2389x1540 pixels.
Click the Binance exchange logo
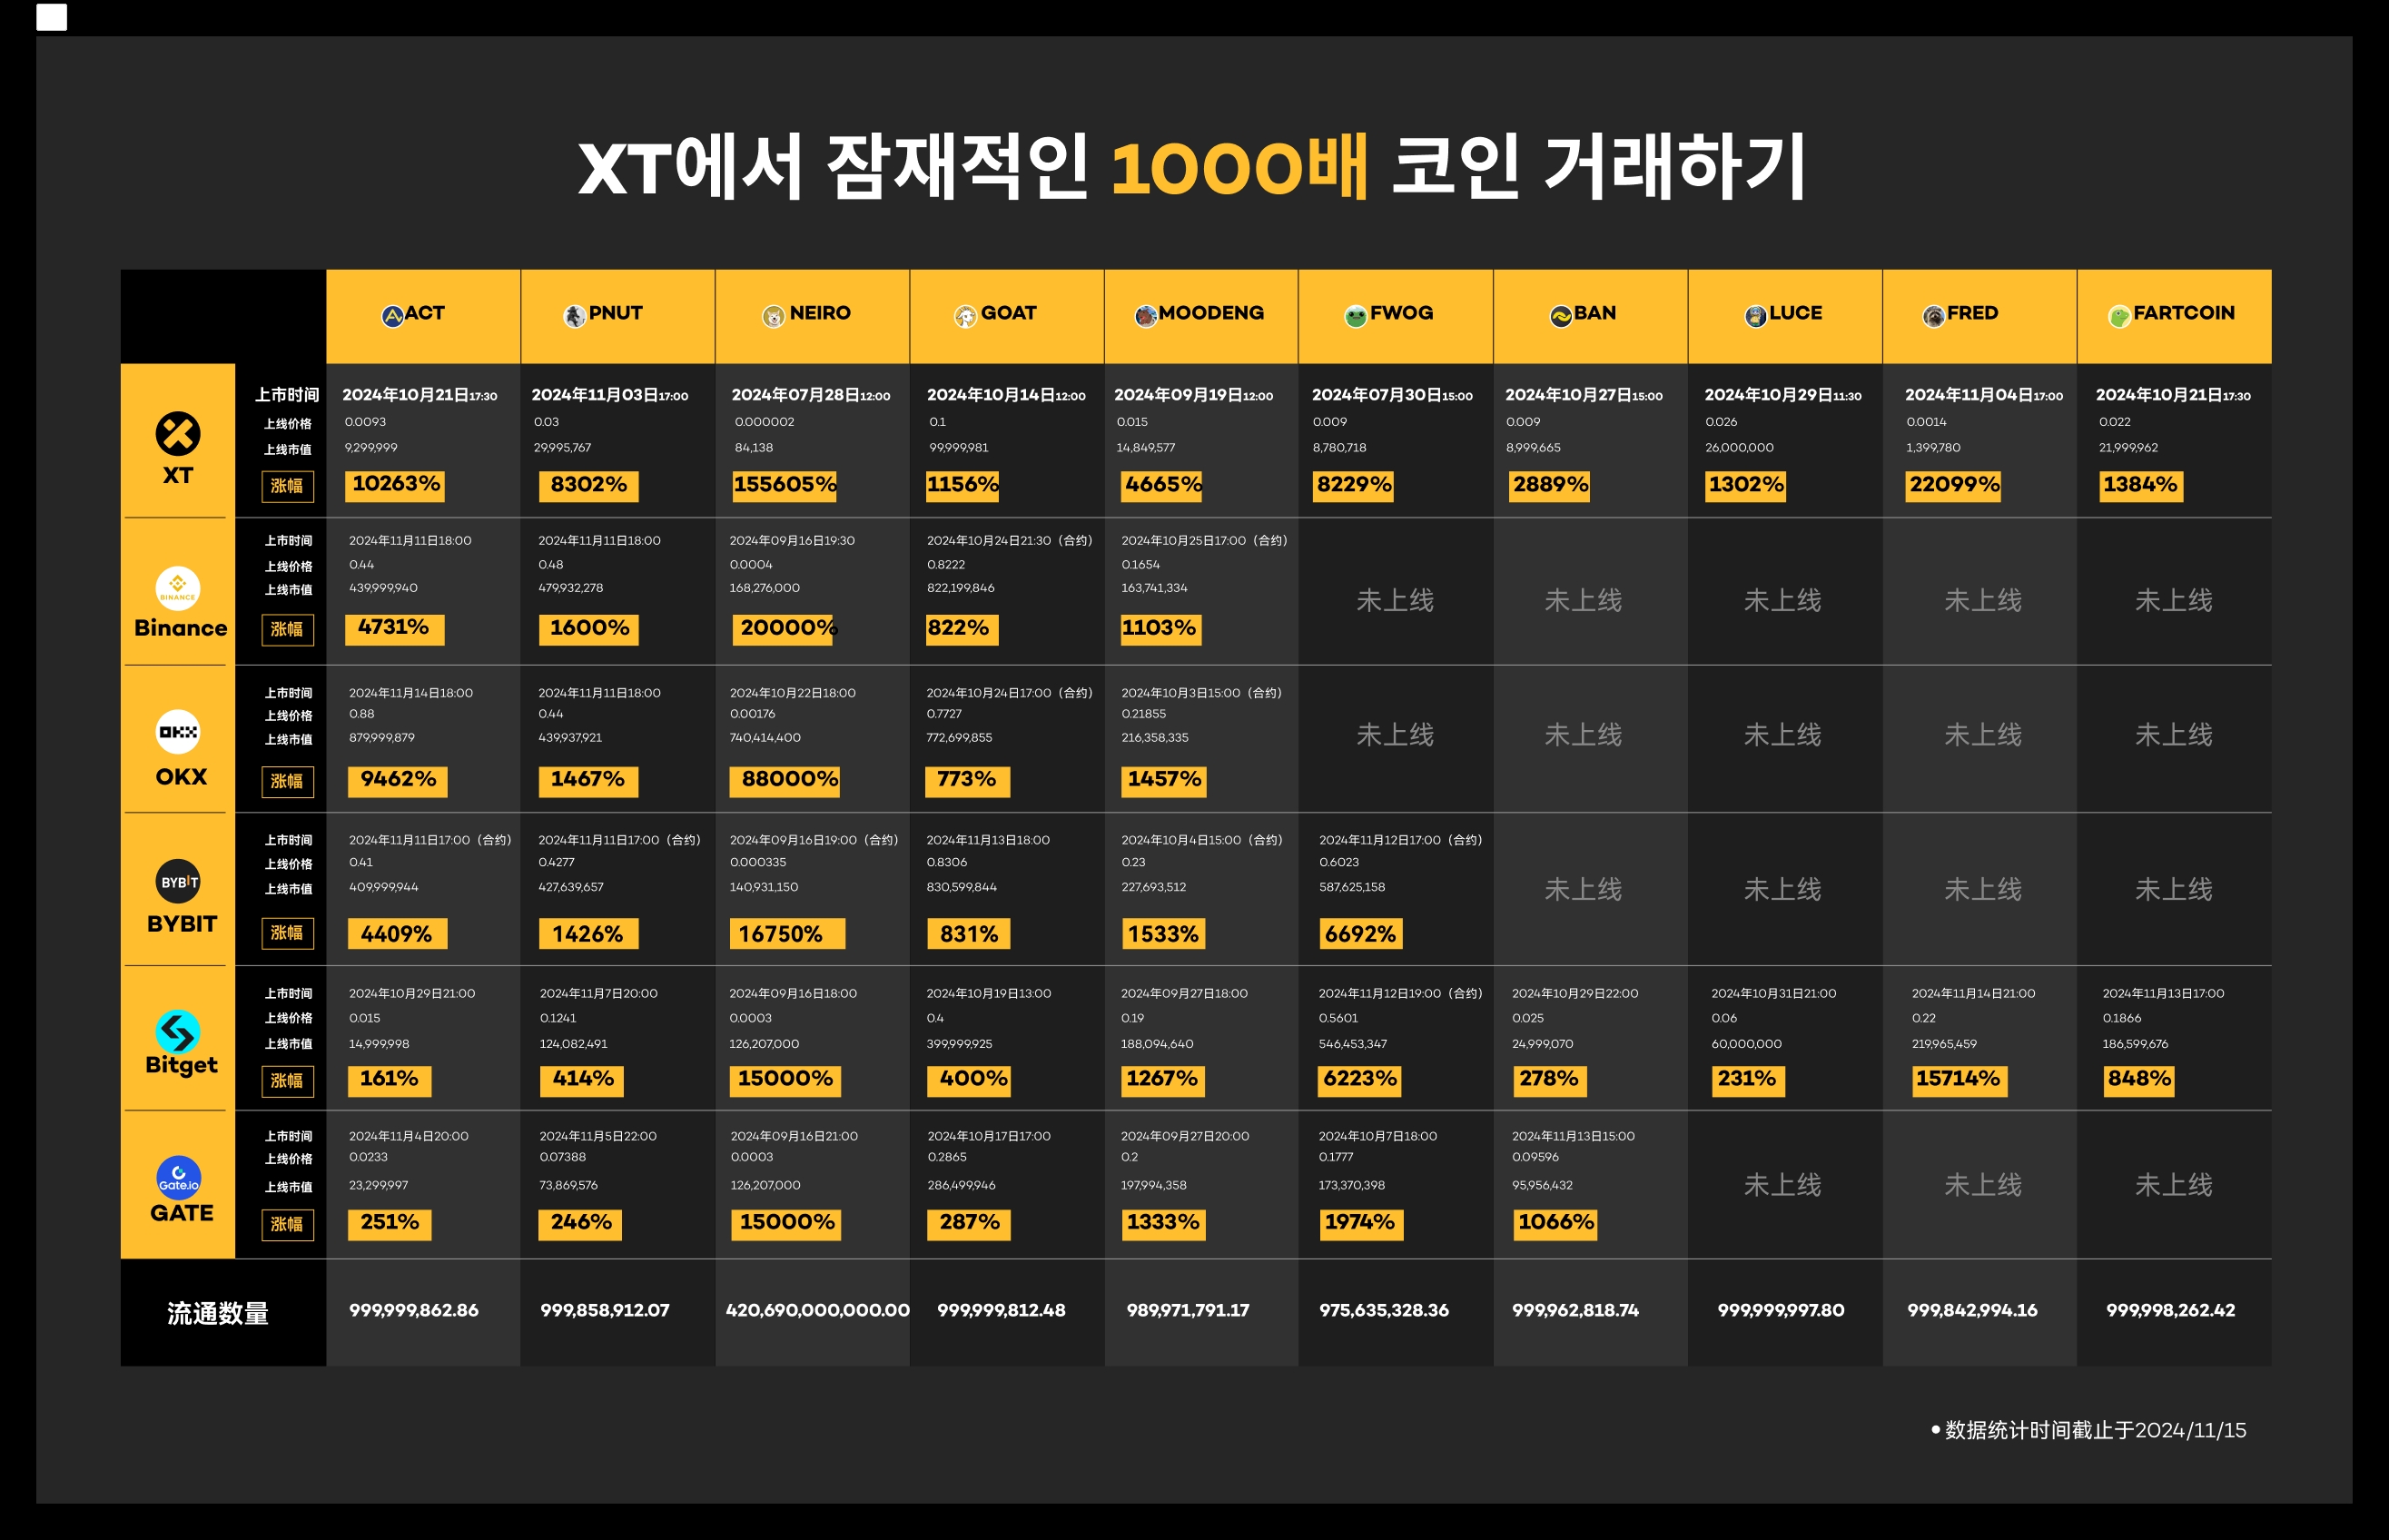178,588
